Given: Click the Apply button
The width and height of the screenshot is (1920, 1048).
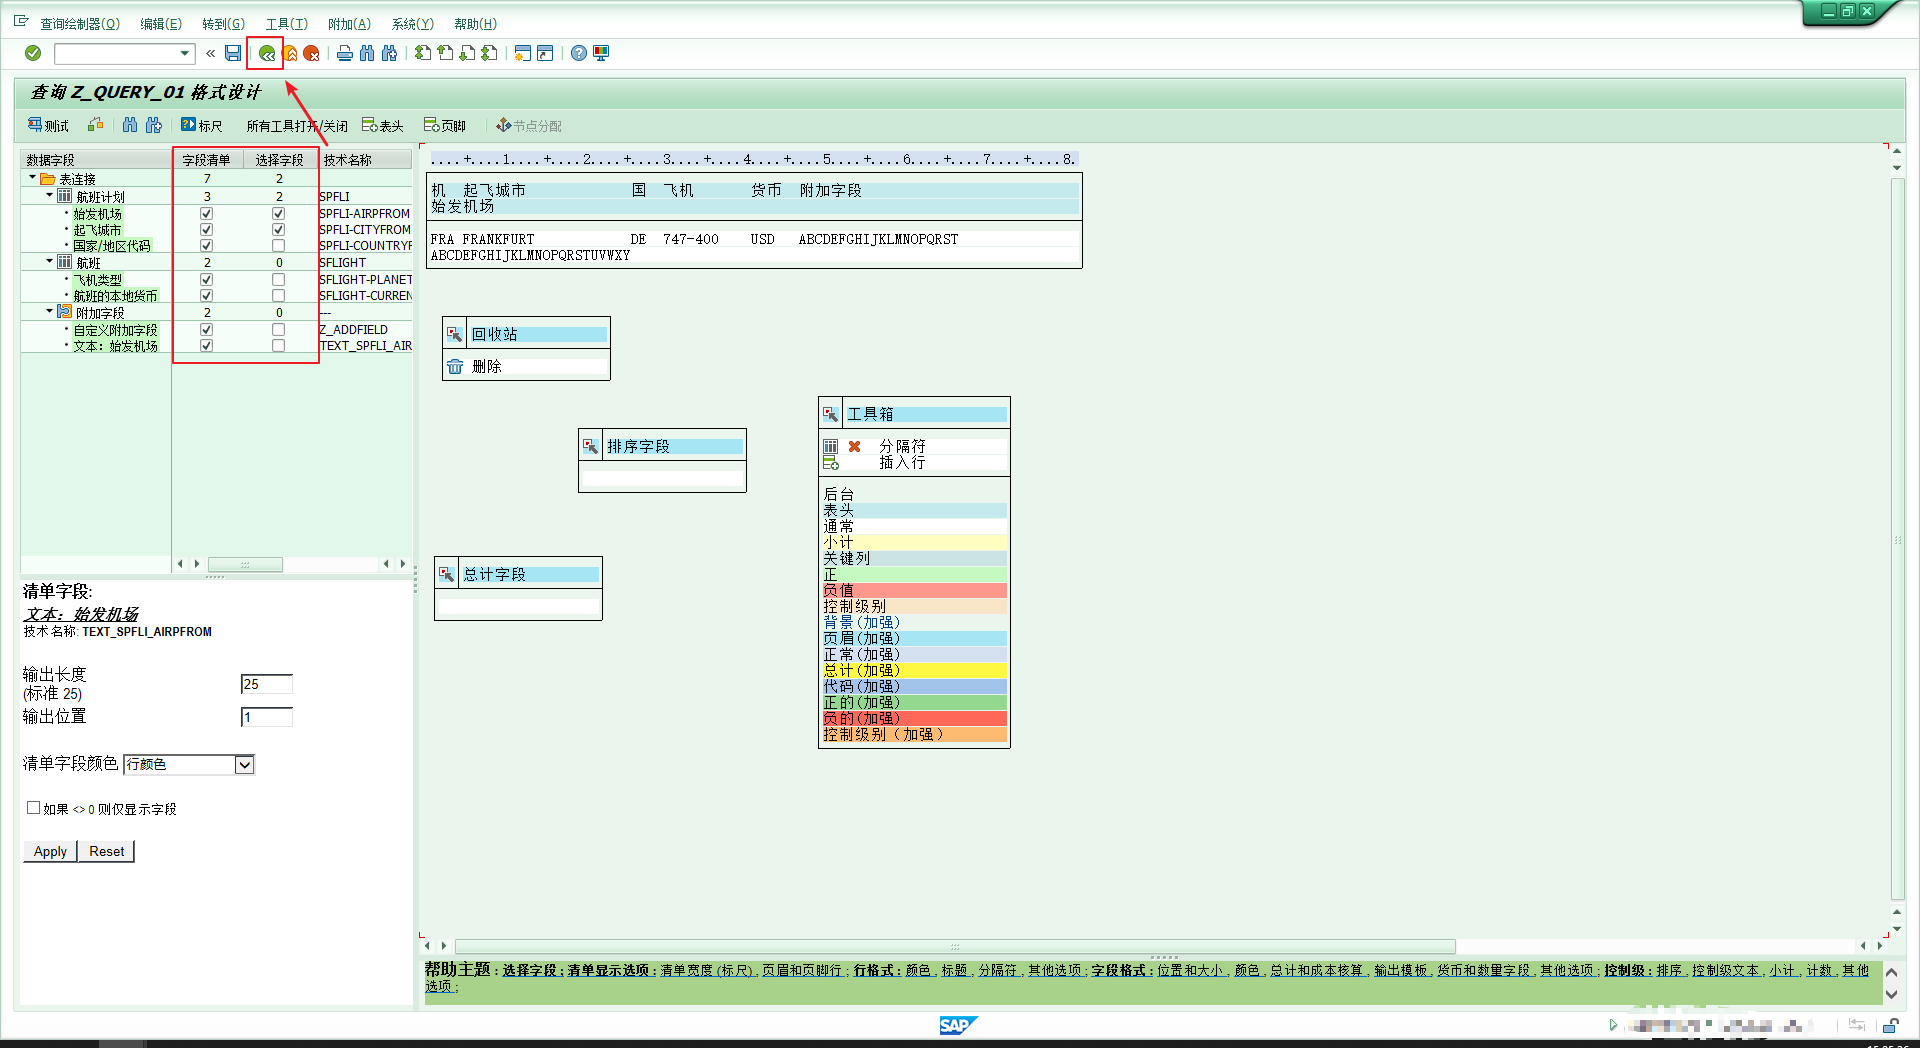Looking at the screenshot, I should [50, 851].
